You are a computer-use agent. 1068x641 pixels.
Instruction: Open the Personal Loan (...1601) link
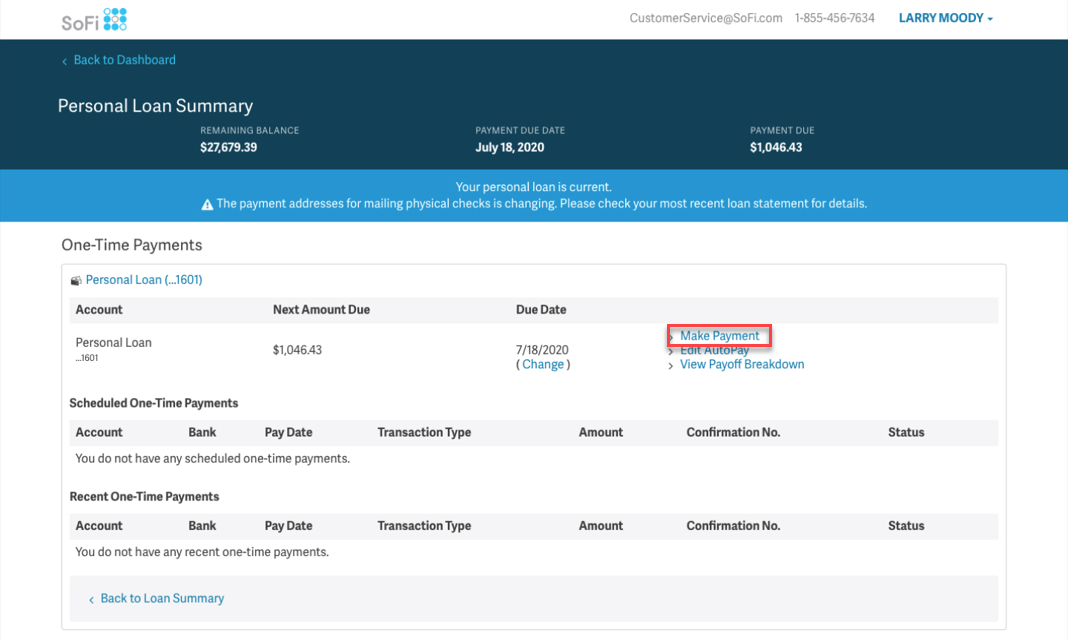pyautogui.click(x=144, y=280)
